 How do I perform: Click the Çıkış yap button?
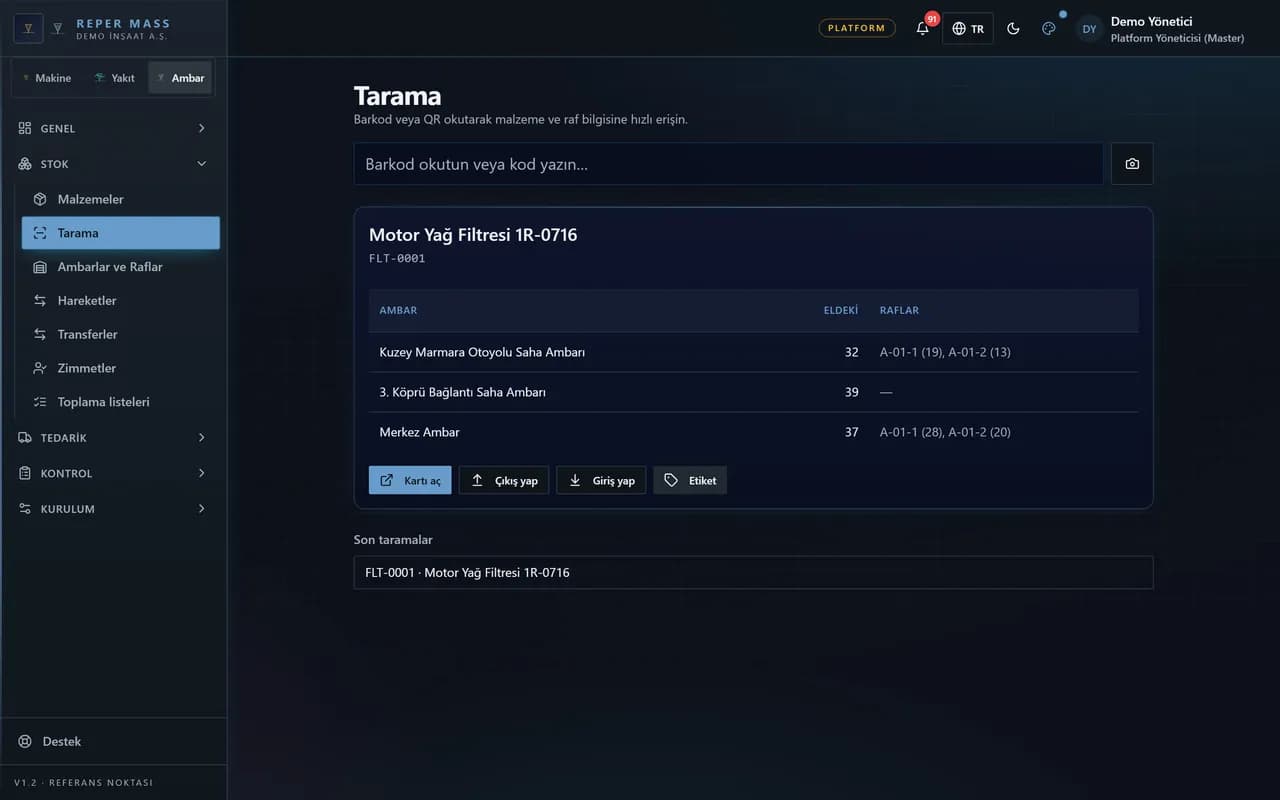504,480
